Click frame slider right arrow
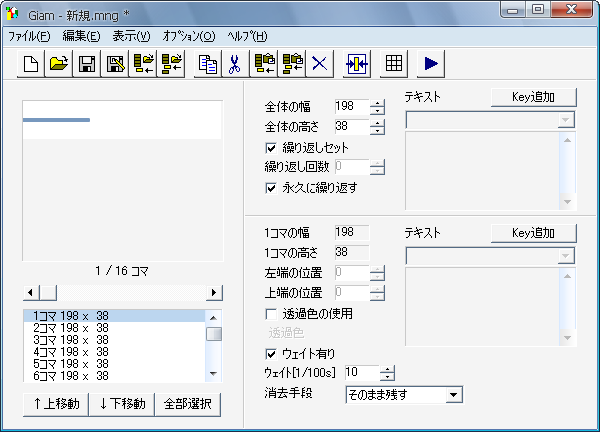Screen dimensions: 600x432 coord(214,293)
